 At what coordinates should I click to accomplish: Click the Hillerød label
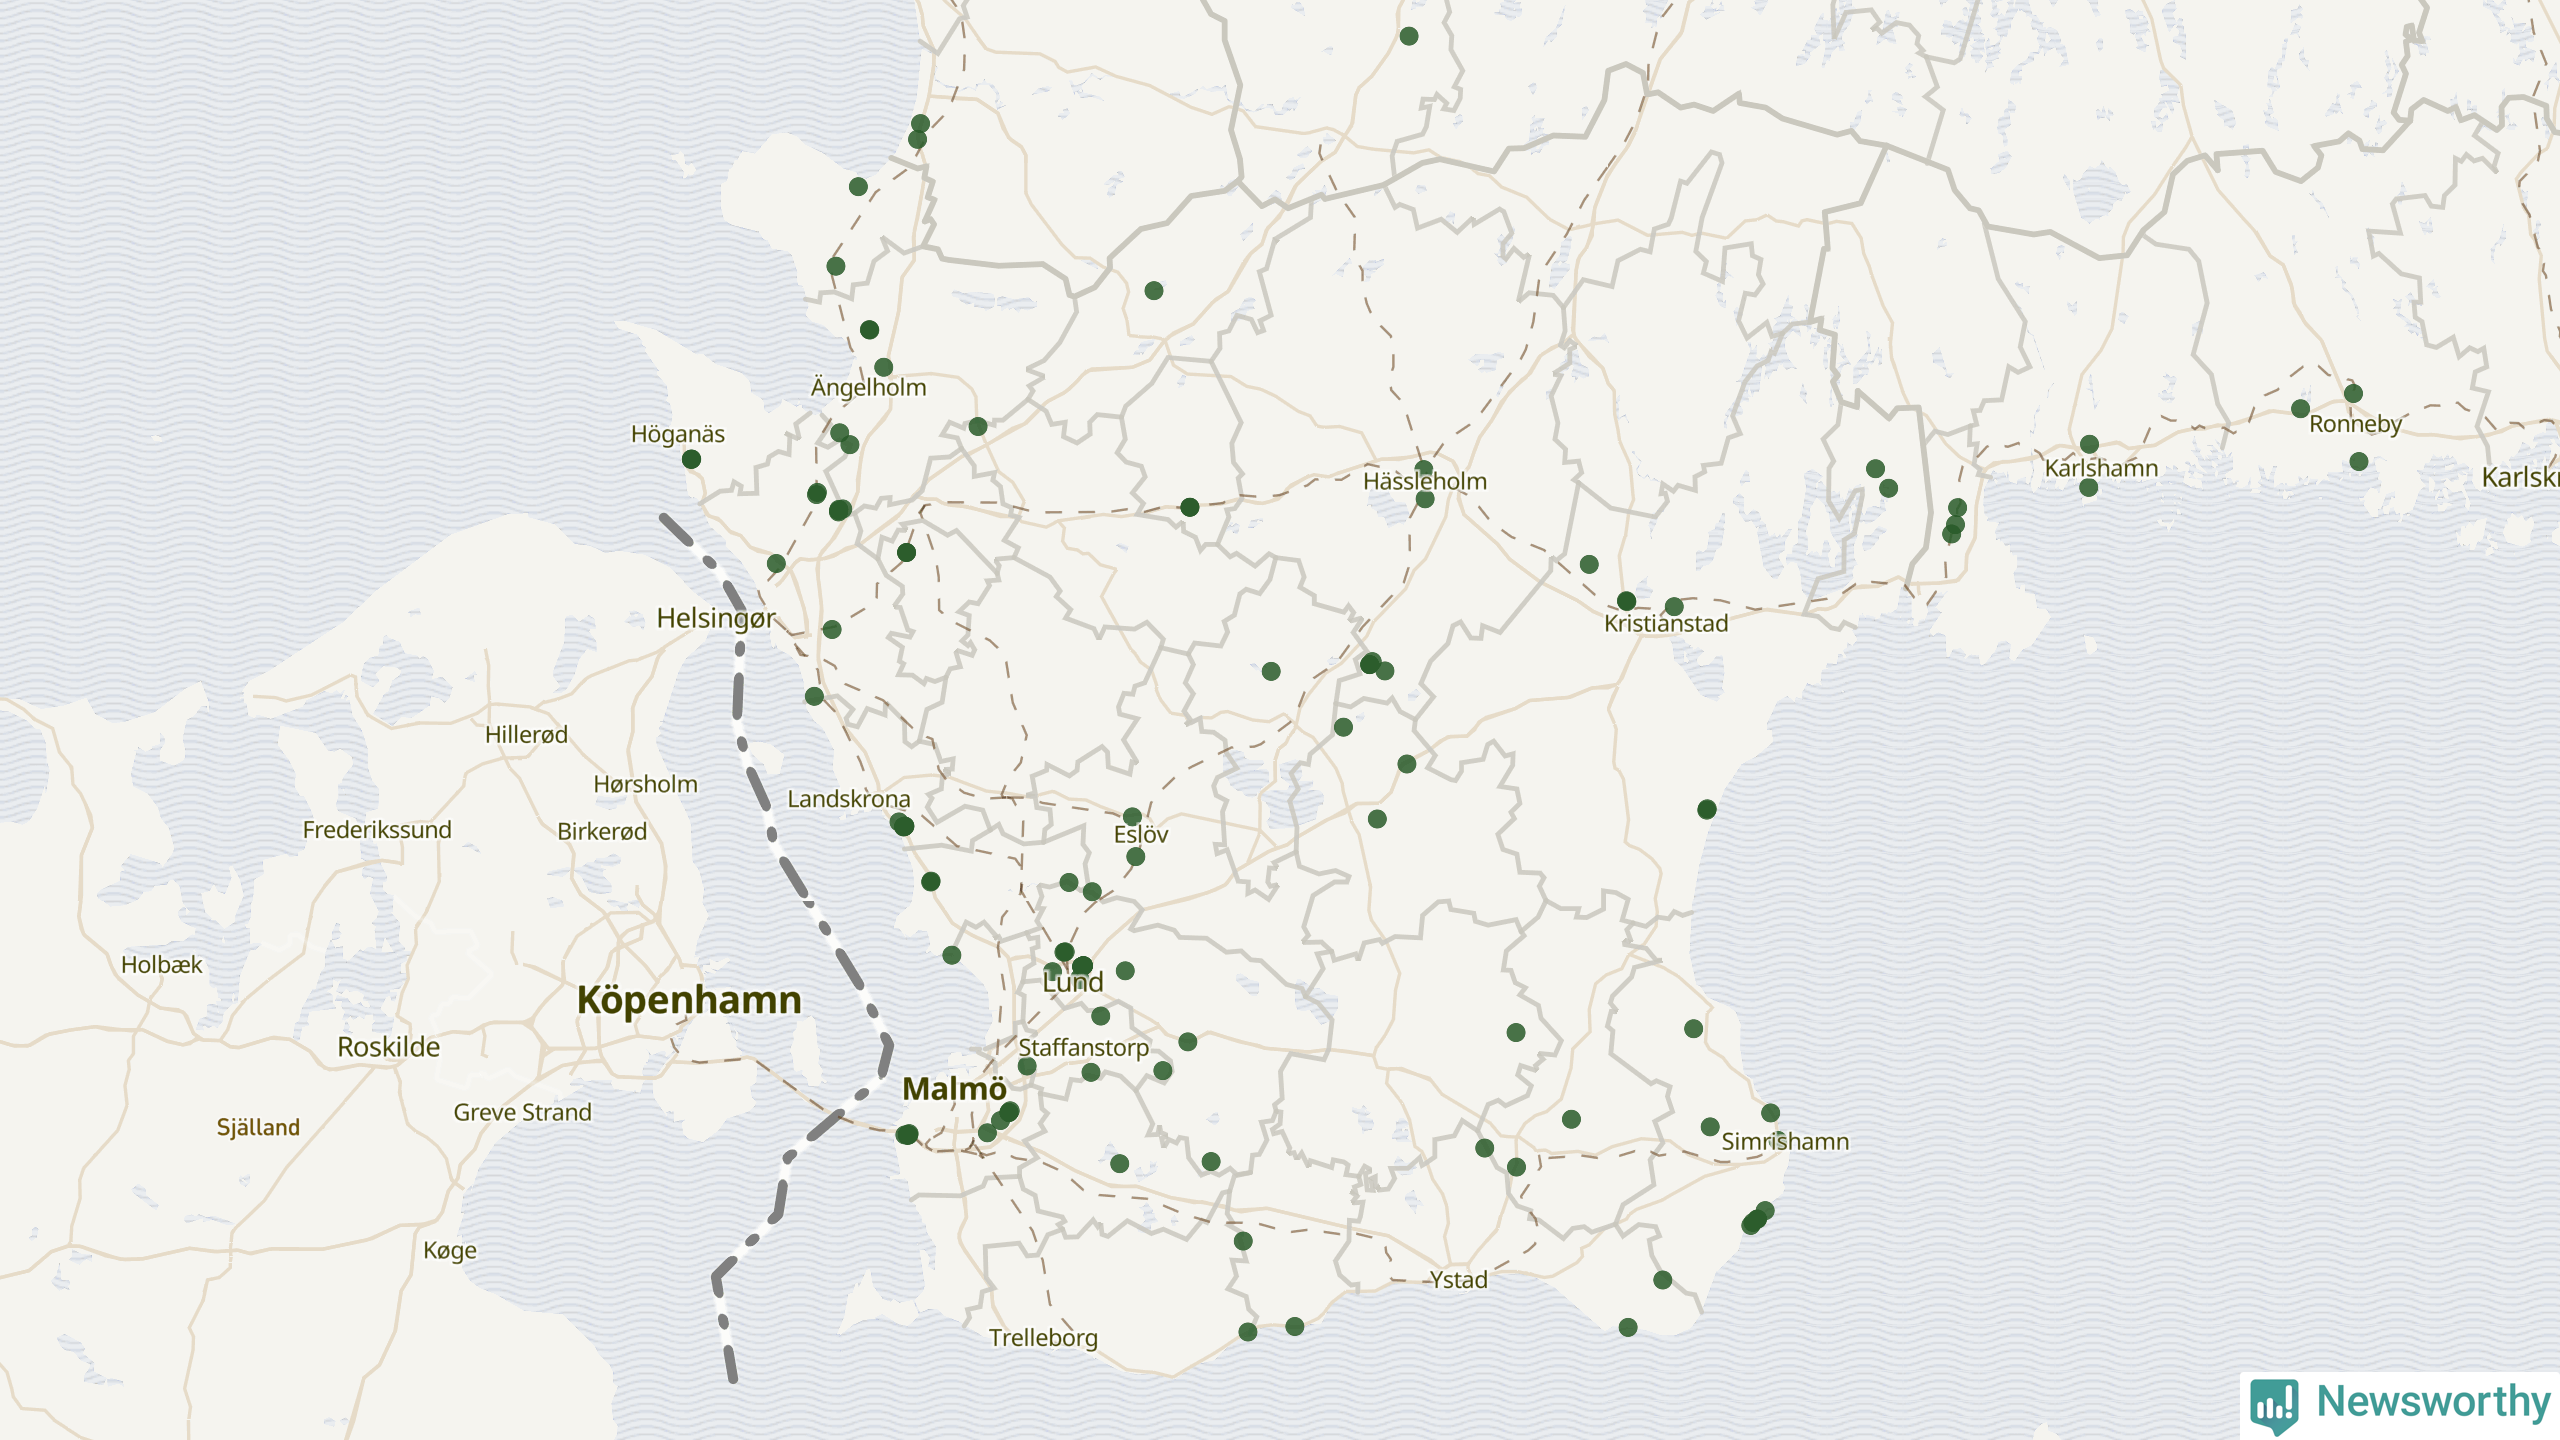pos(526,735)
